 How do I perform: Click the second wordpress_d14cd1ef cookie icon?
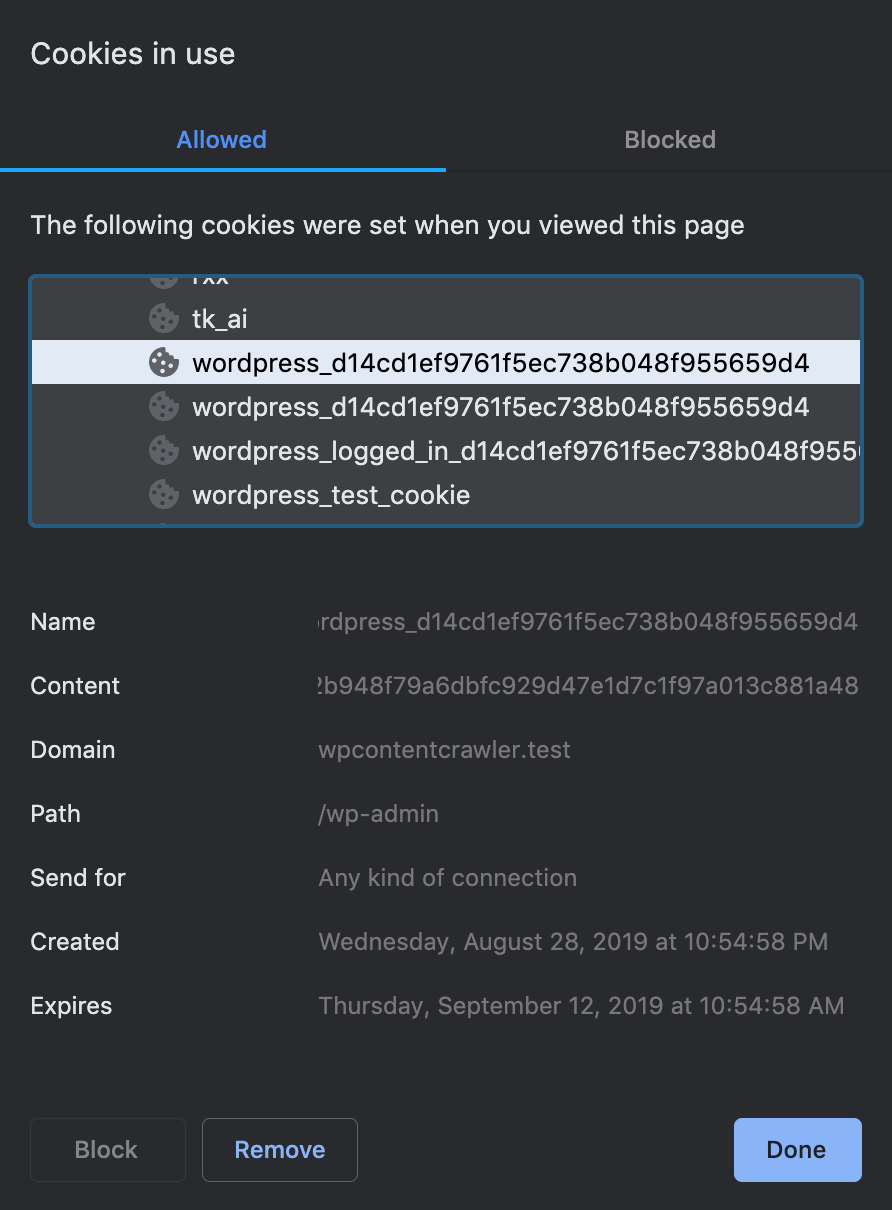point(163,407)
